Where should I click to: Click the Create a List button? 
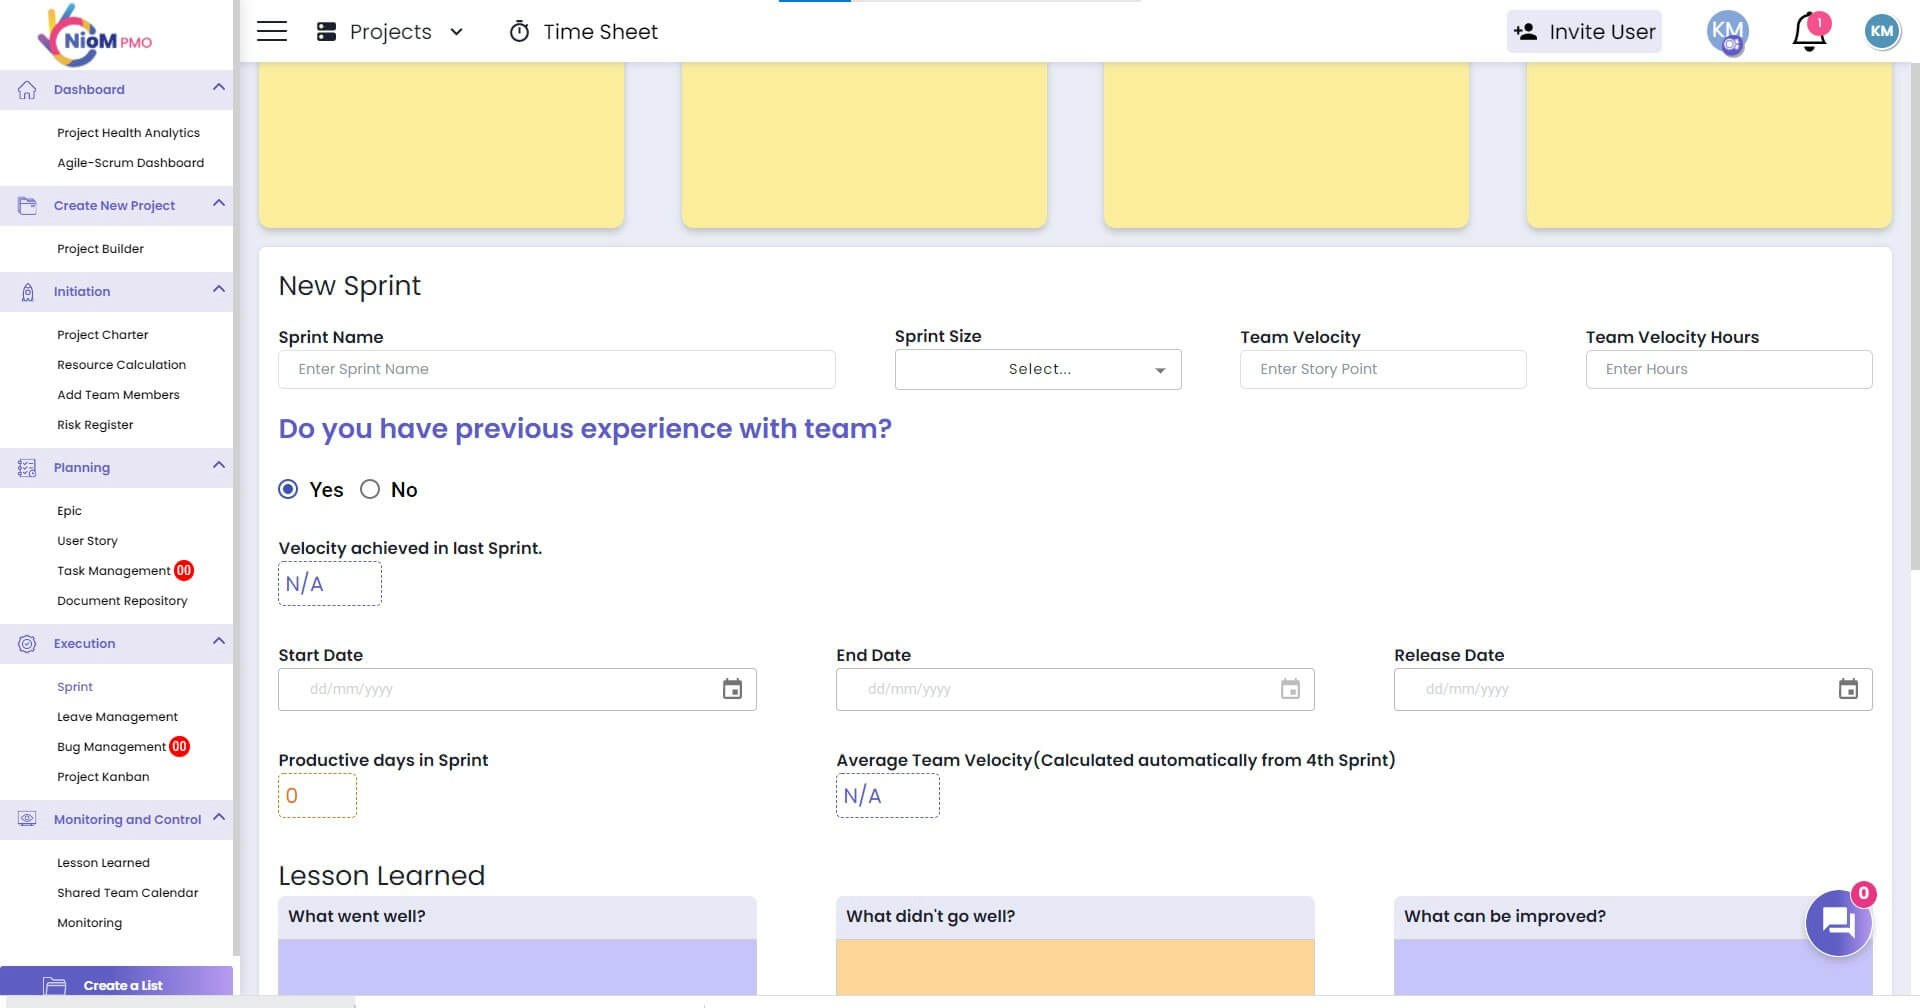[116, 981]
